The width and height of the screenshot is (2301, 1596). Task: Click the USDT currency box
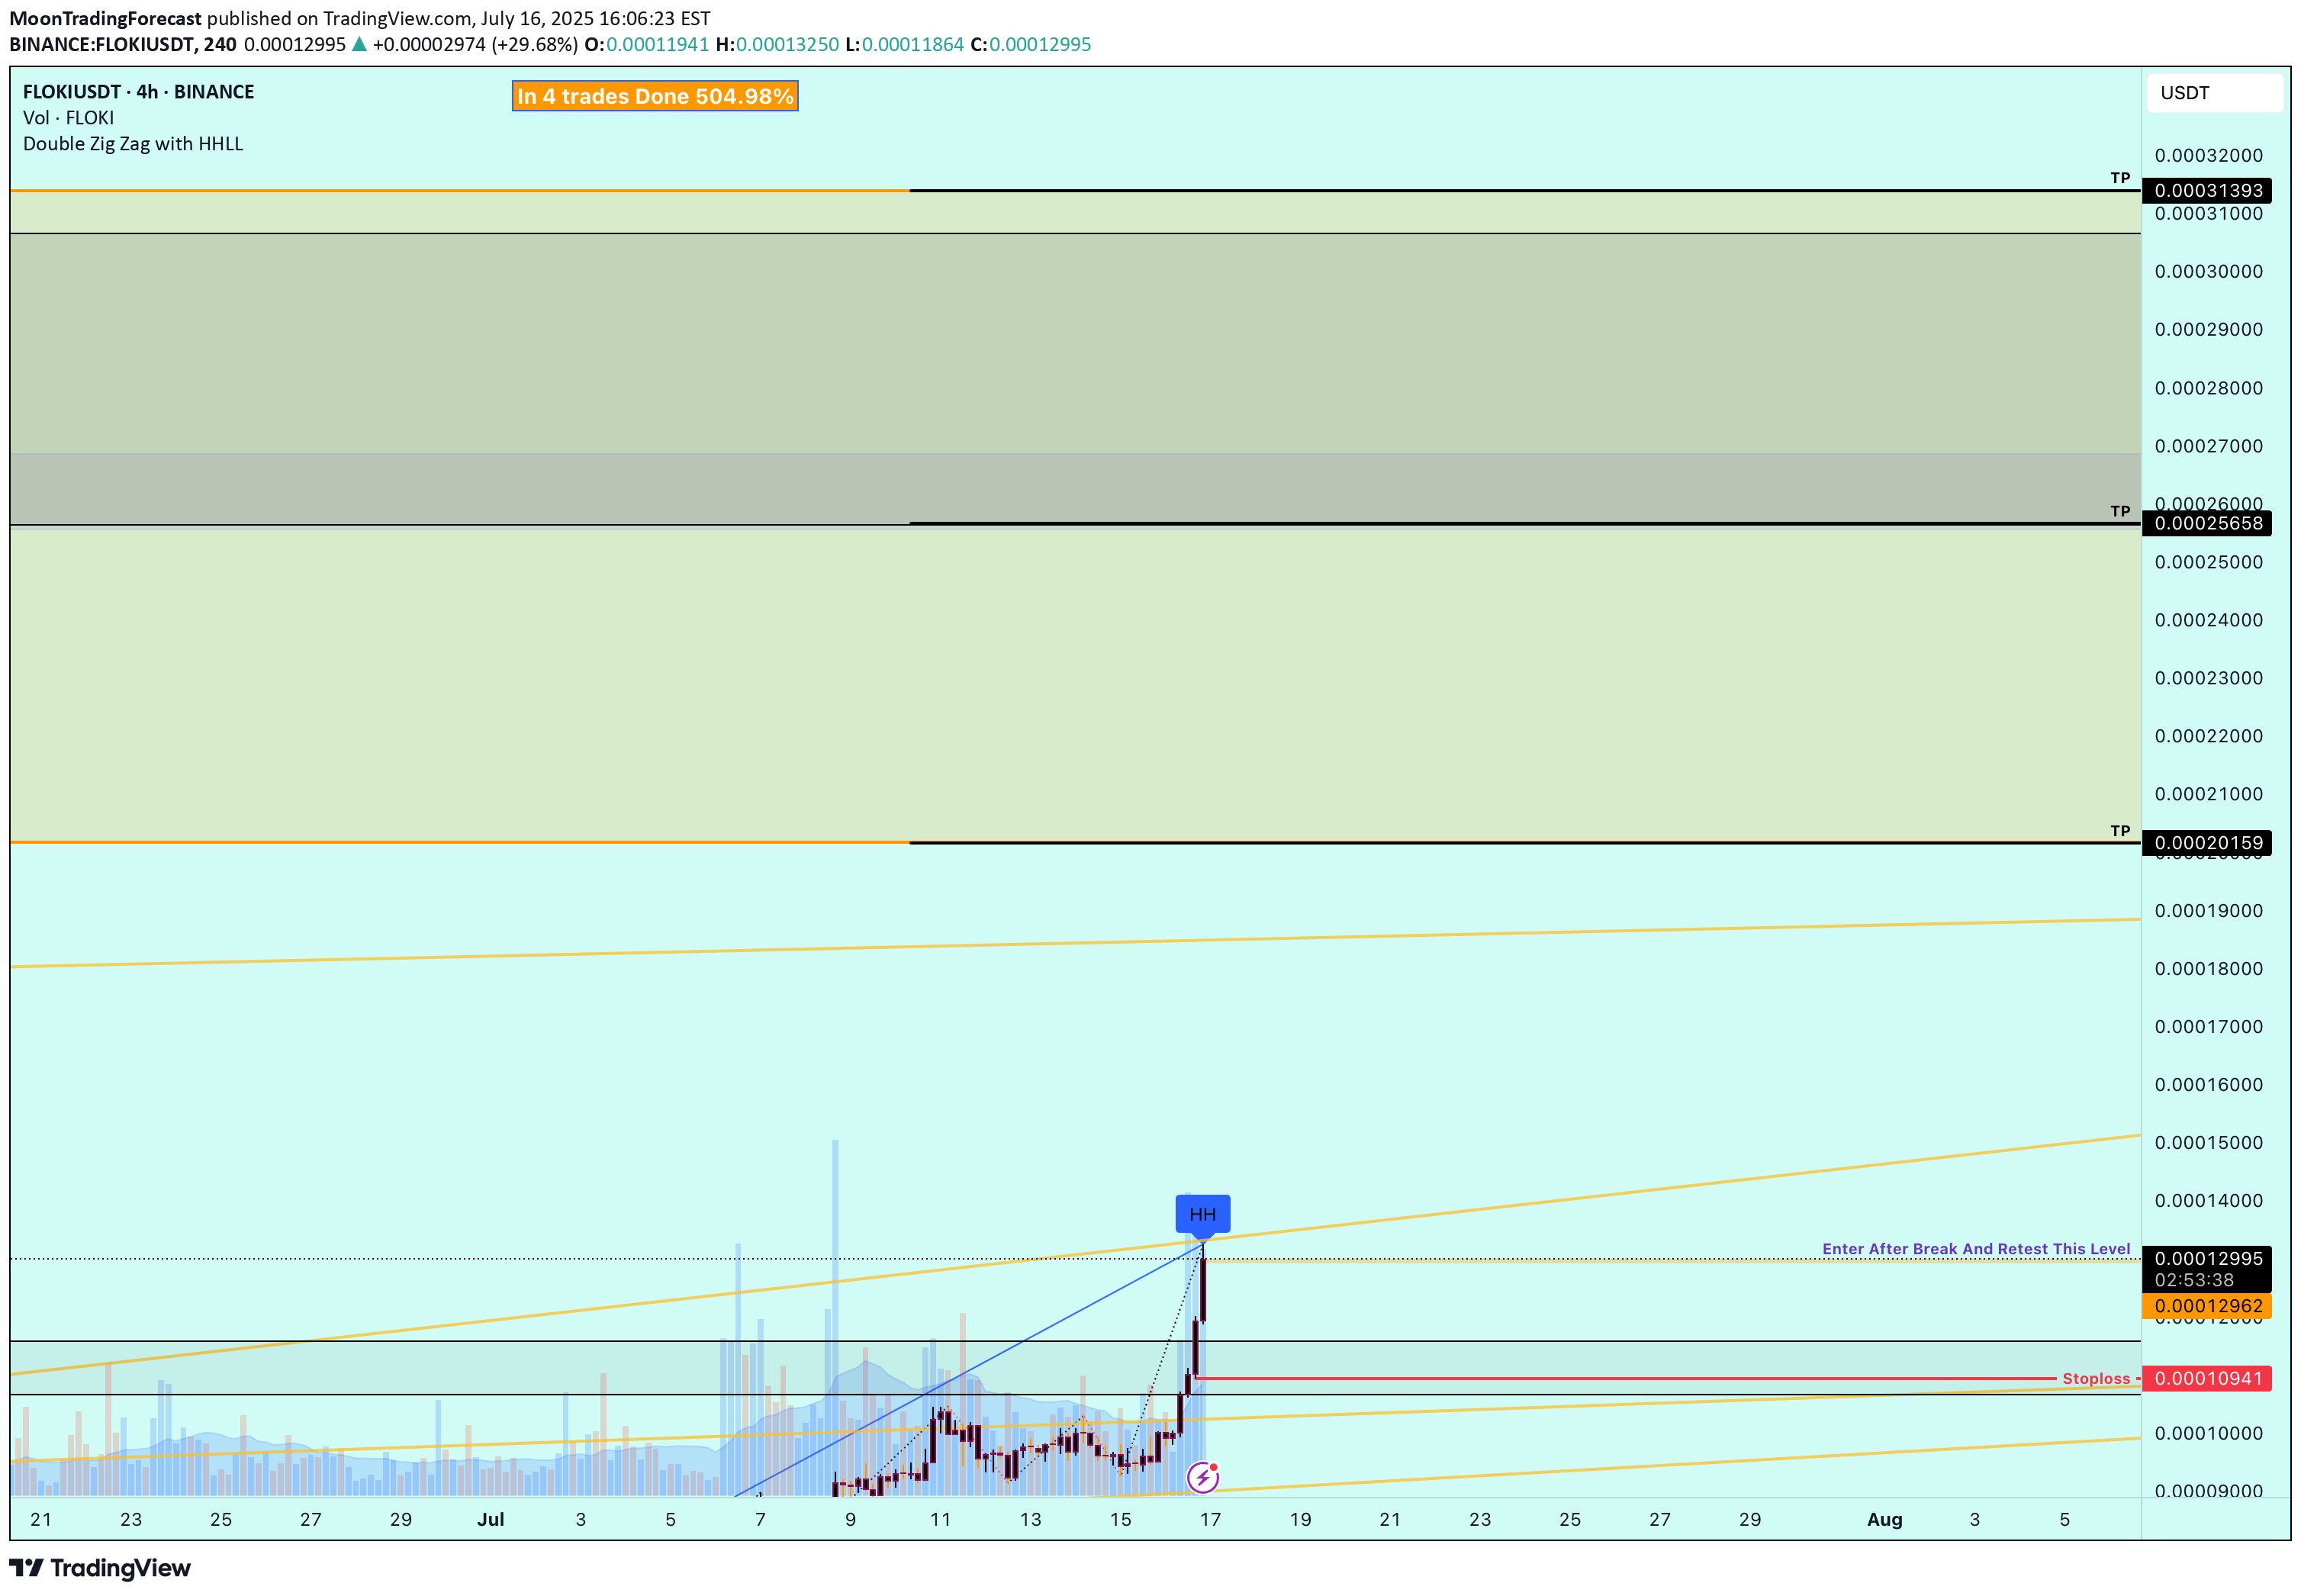tap(2214, 93)
